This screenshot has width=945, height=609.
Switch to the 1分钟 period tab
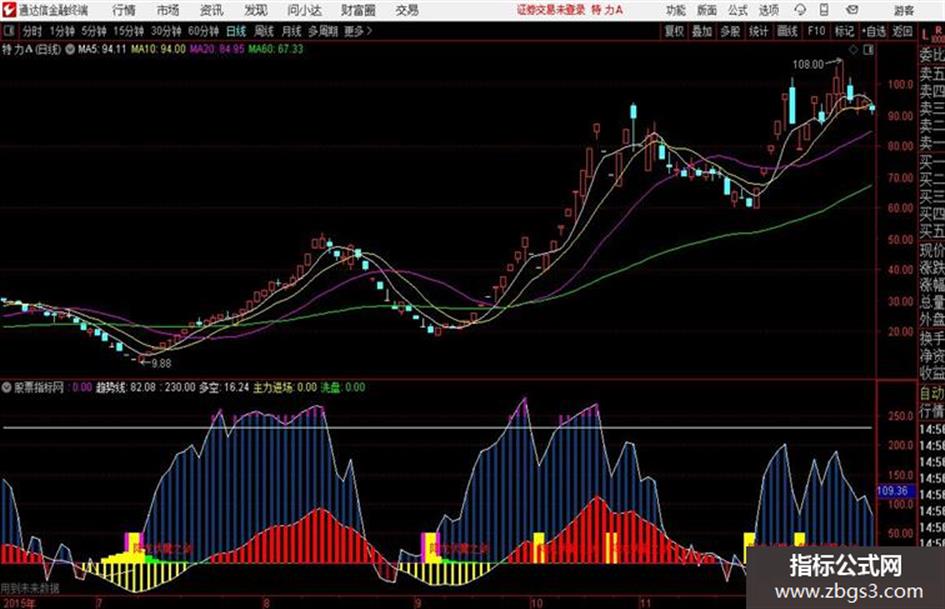(x=62, y=31)
